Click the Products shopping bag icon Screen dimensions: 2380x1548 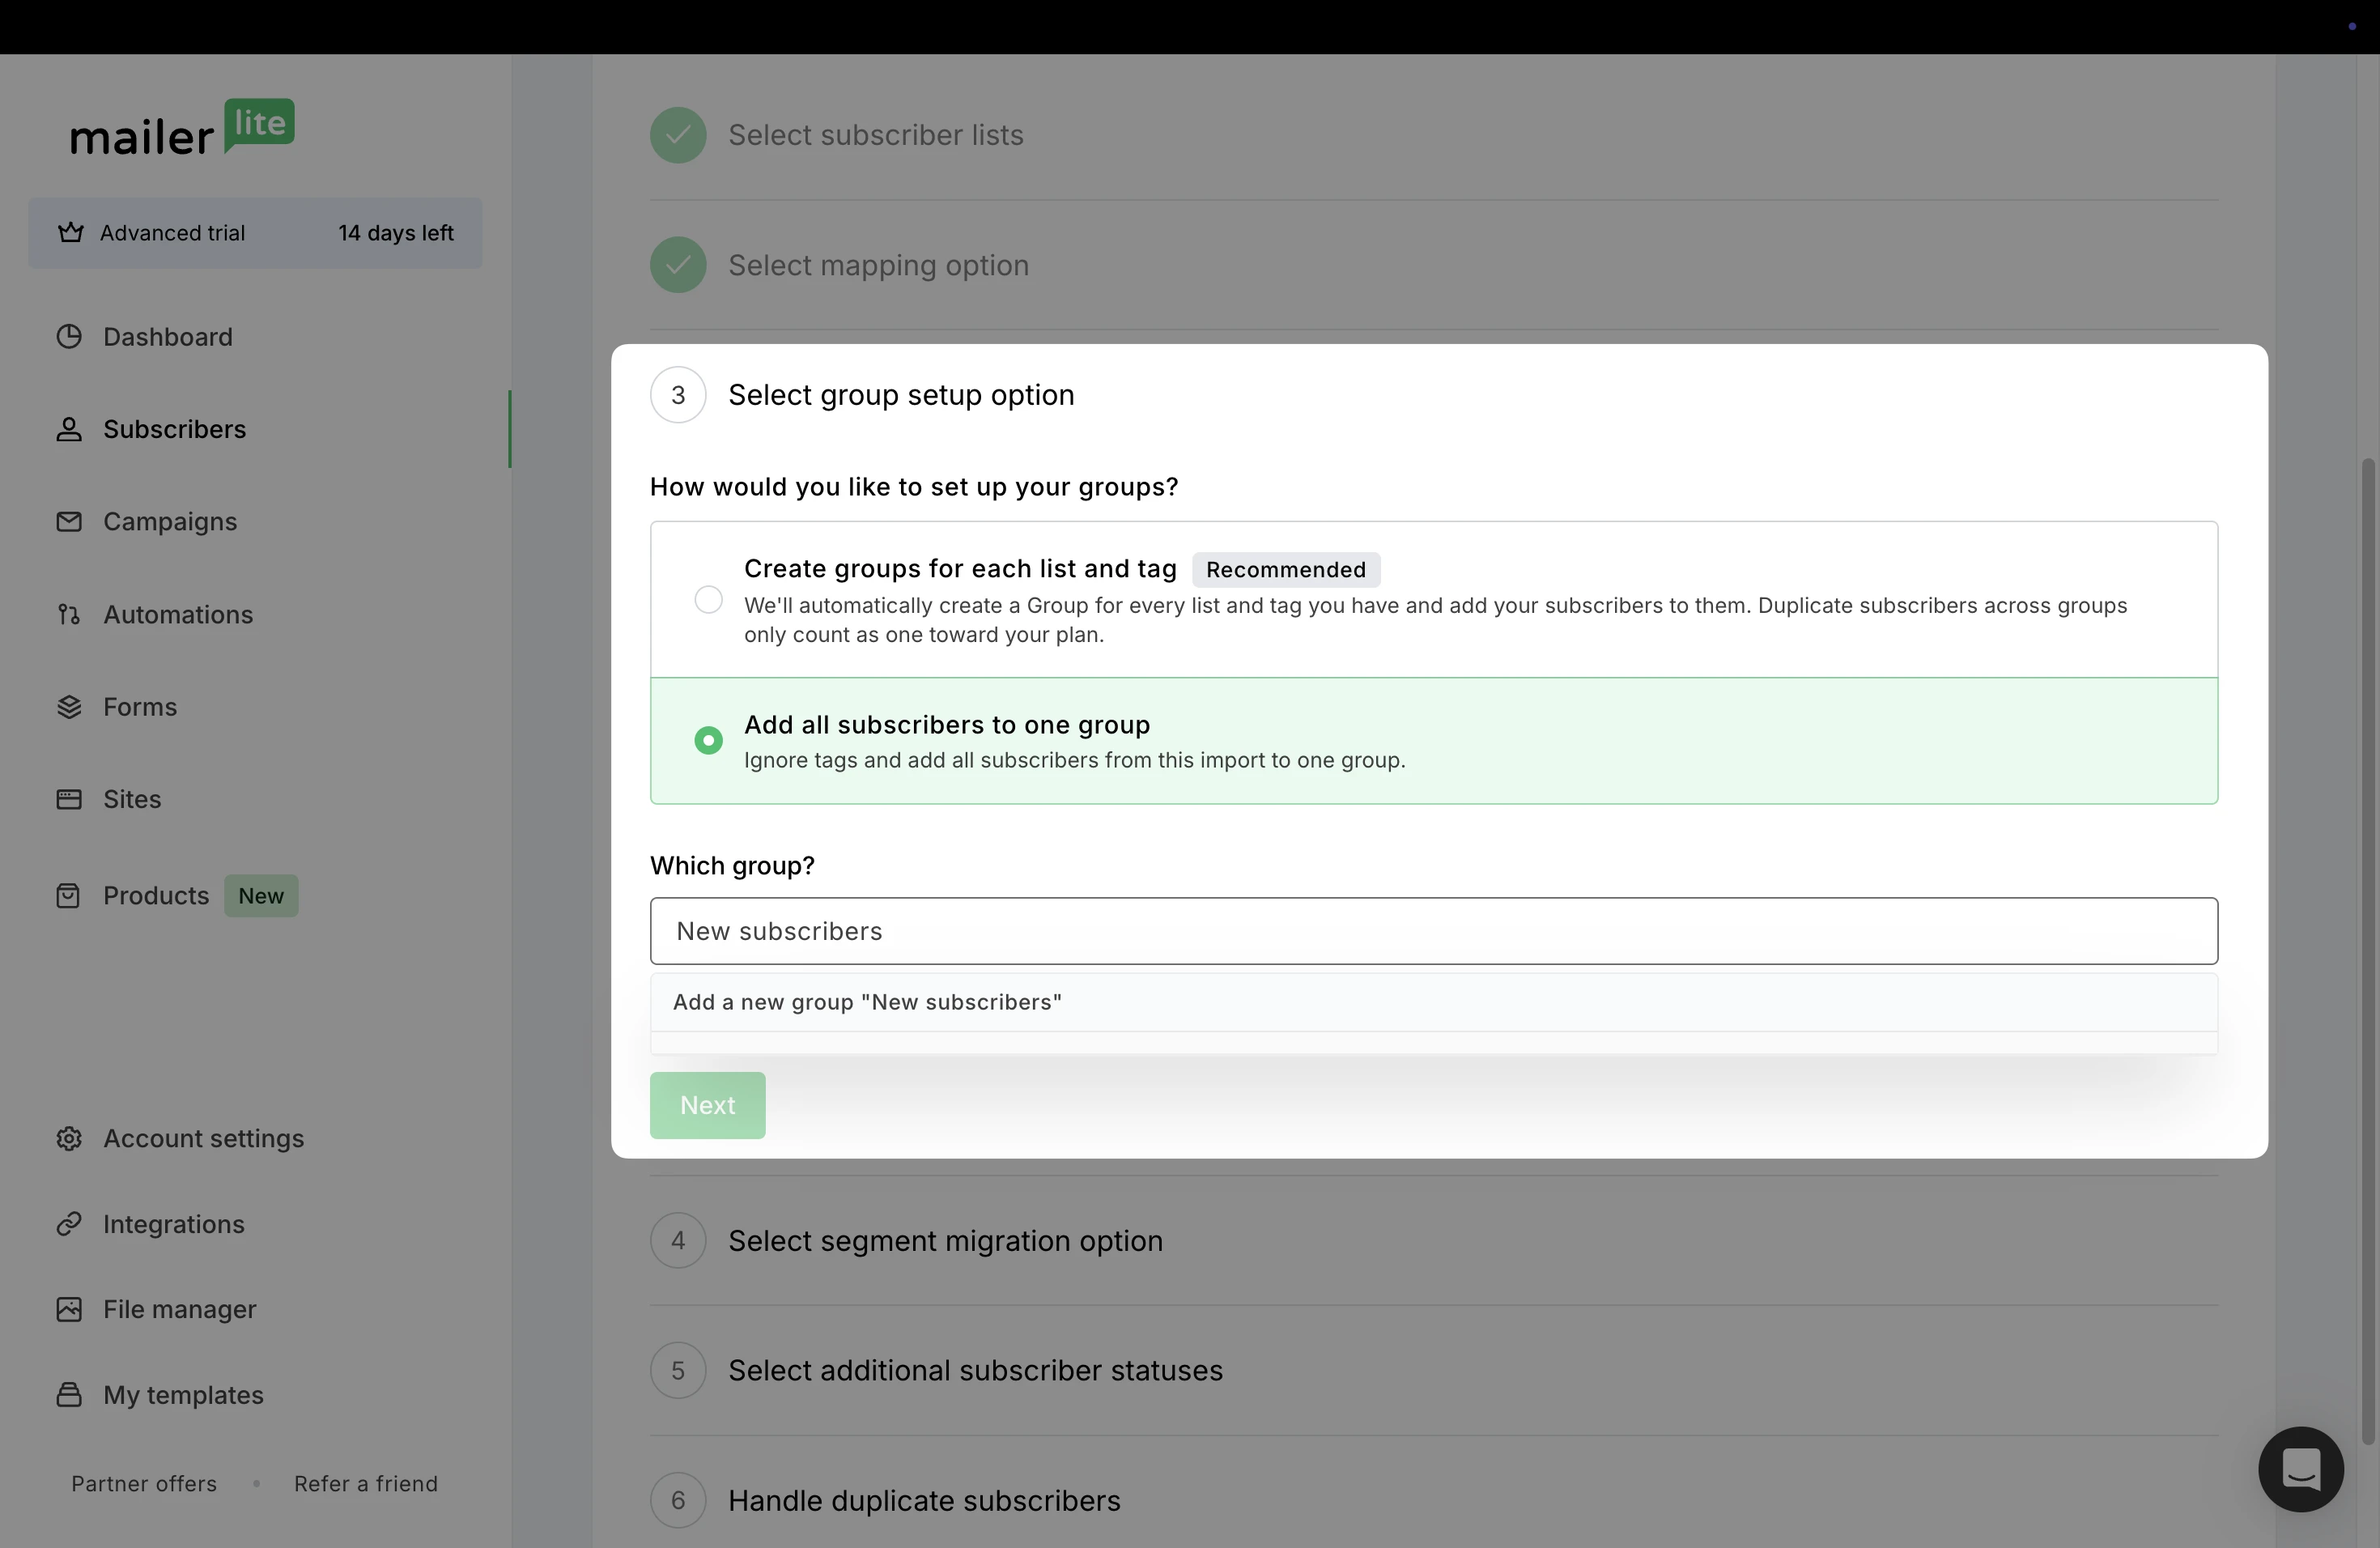click(69, 896)
